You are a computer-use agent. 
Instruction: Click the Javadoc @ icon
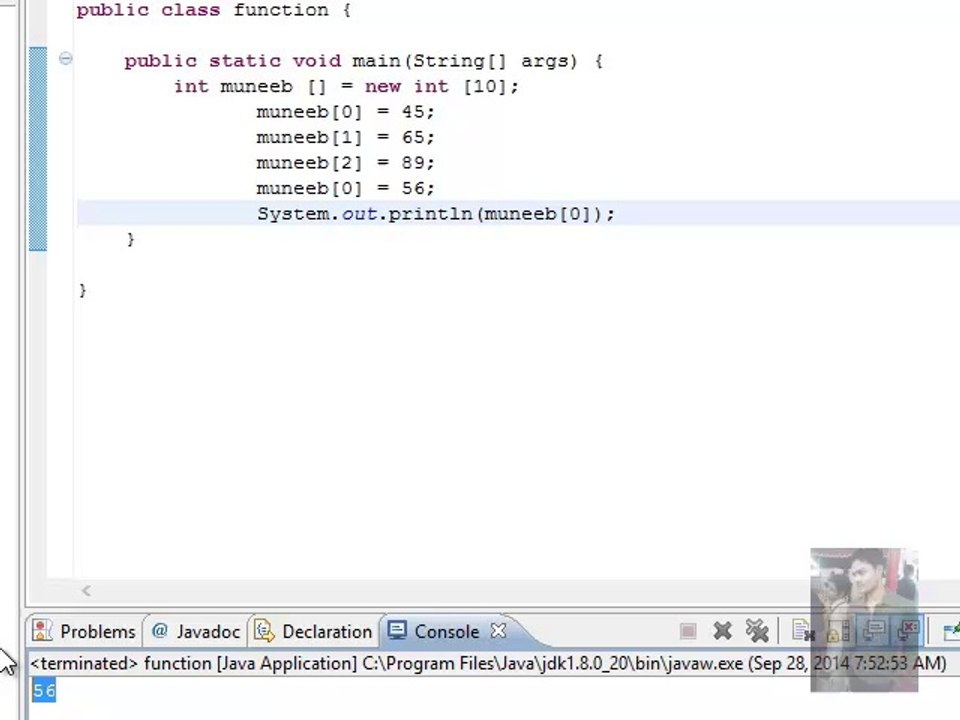[160, 631]
